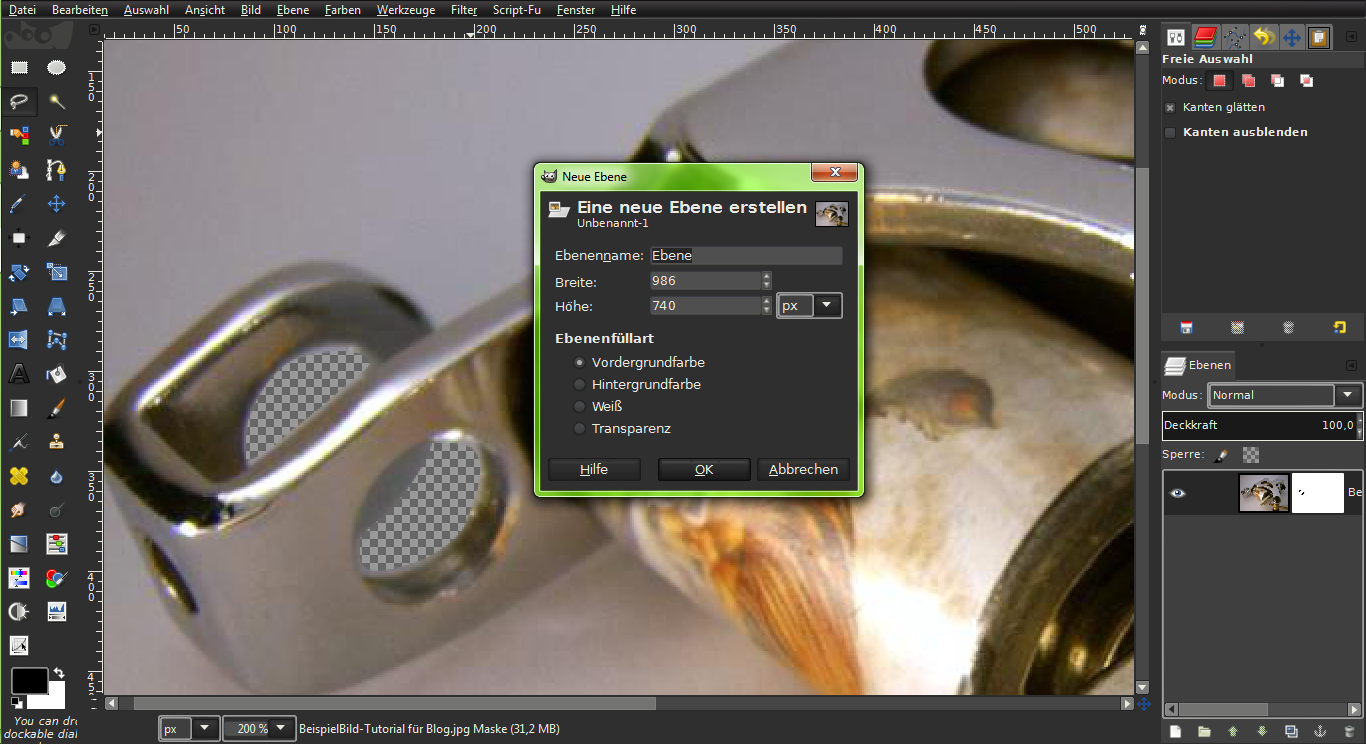This screenshot has width=1366, height=744.
Task: Open the Script-Fu menu
Action: pyautogui.click(x=517, y=10)
